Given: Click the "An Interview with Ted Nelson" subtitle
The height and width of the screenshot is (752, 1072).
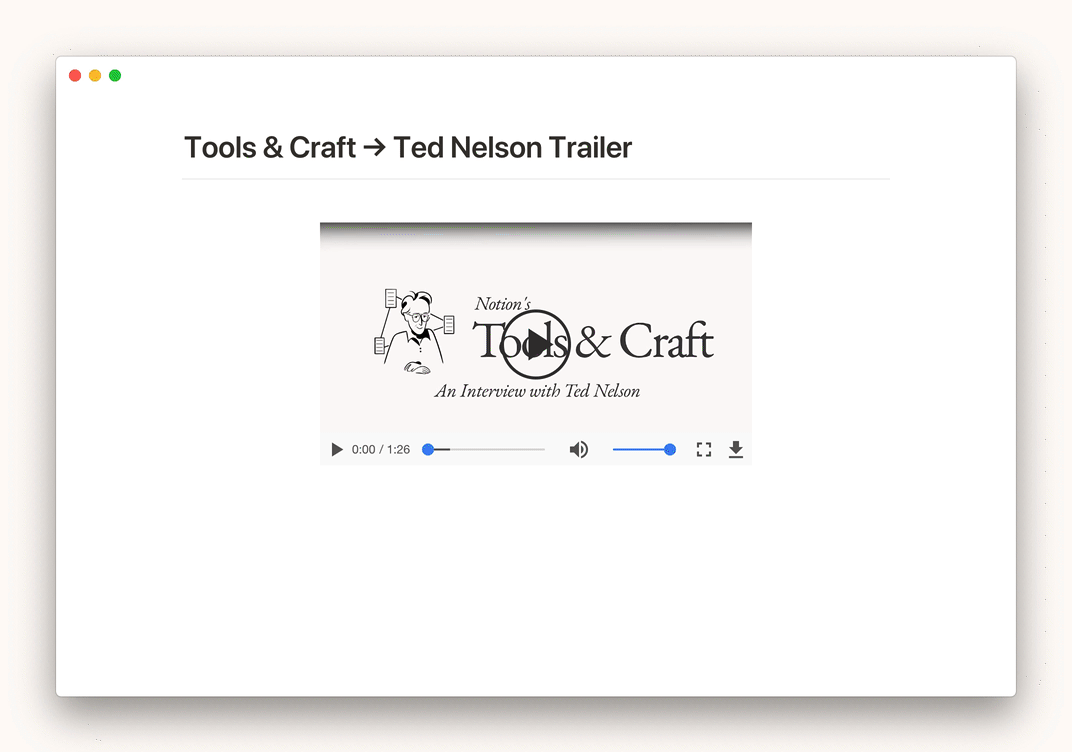Looking at the screenshot, I should pyautogui.click(x=537, y=391).
